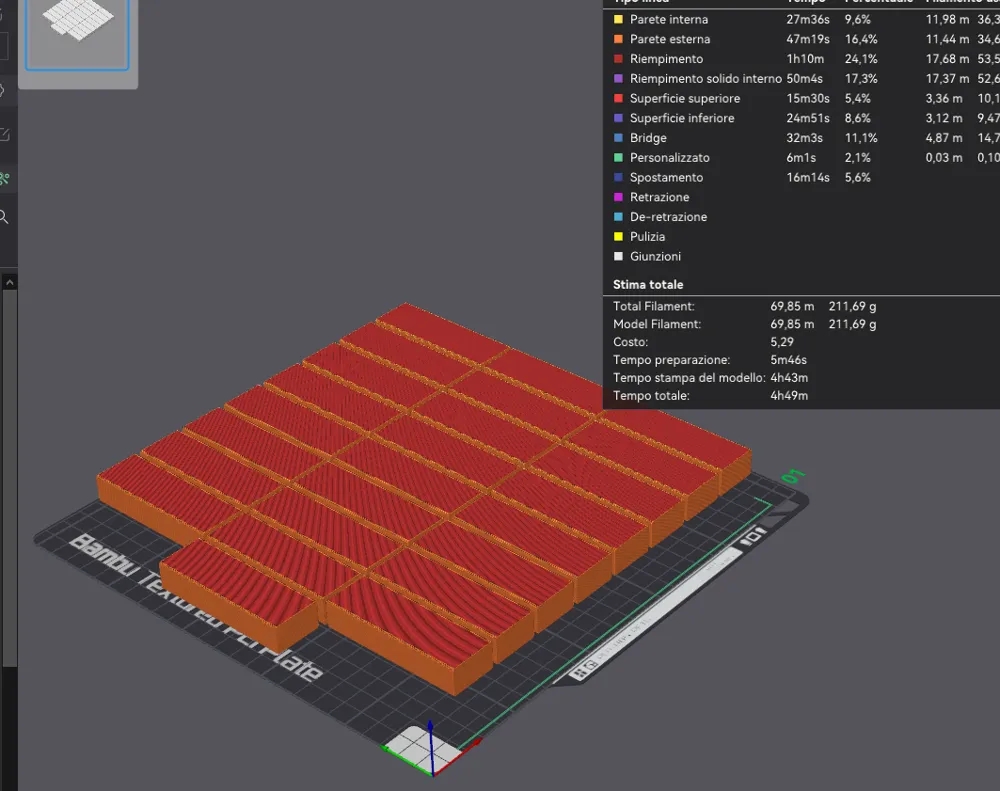Click the Stima totale heading
1000x791 pixels.
648,285
